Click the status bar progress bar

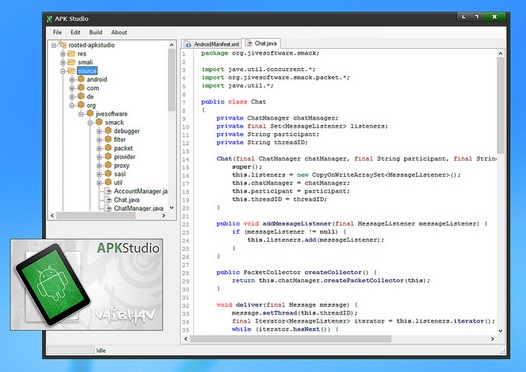point(71,350)
